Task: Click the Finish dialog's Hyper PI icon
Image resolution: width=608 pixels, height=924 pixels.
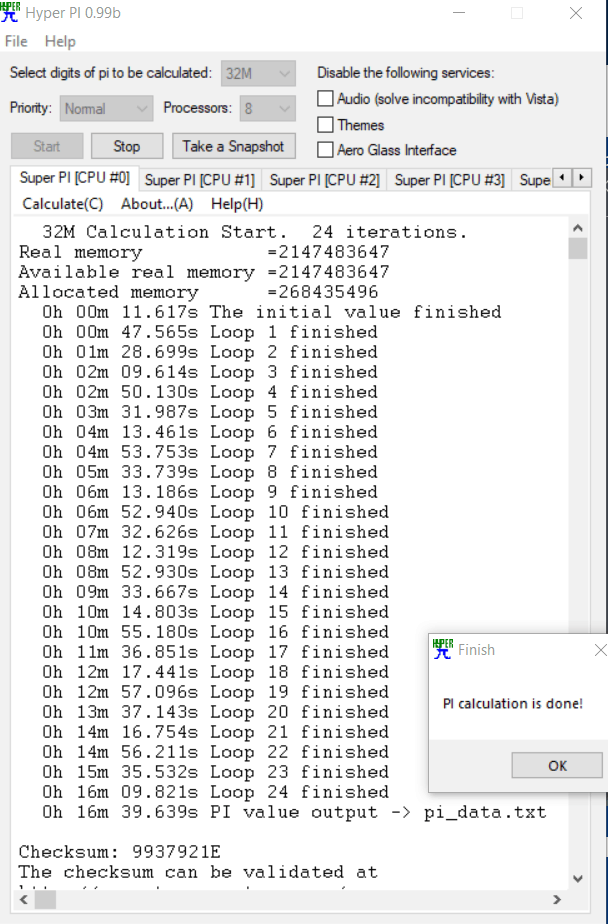Action: [442, 649]
